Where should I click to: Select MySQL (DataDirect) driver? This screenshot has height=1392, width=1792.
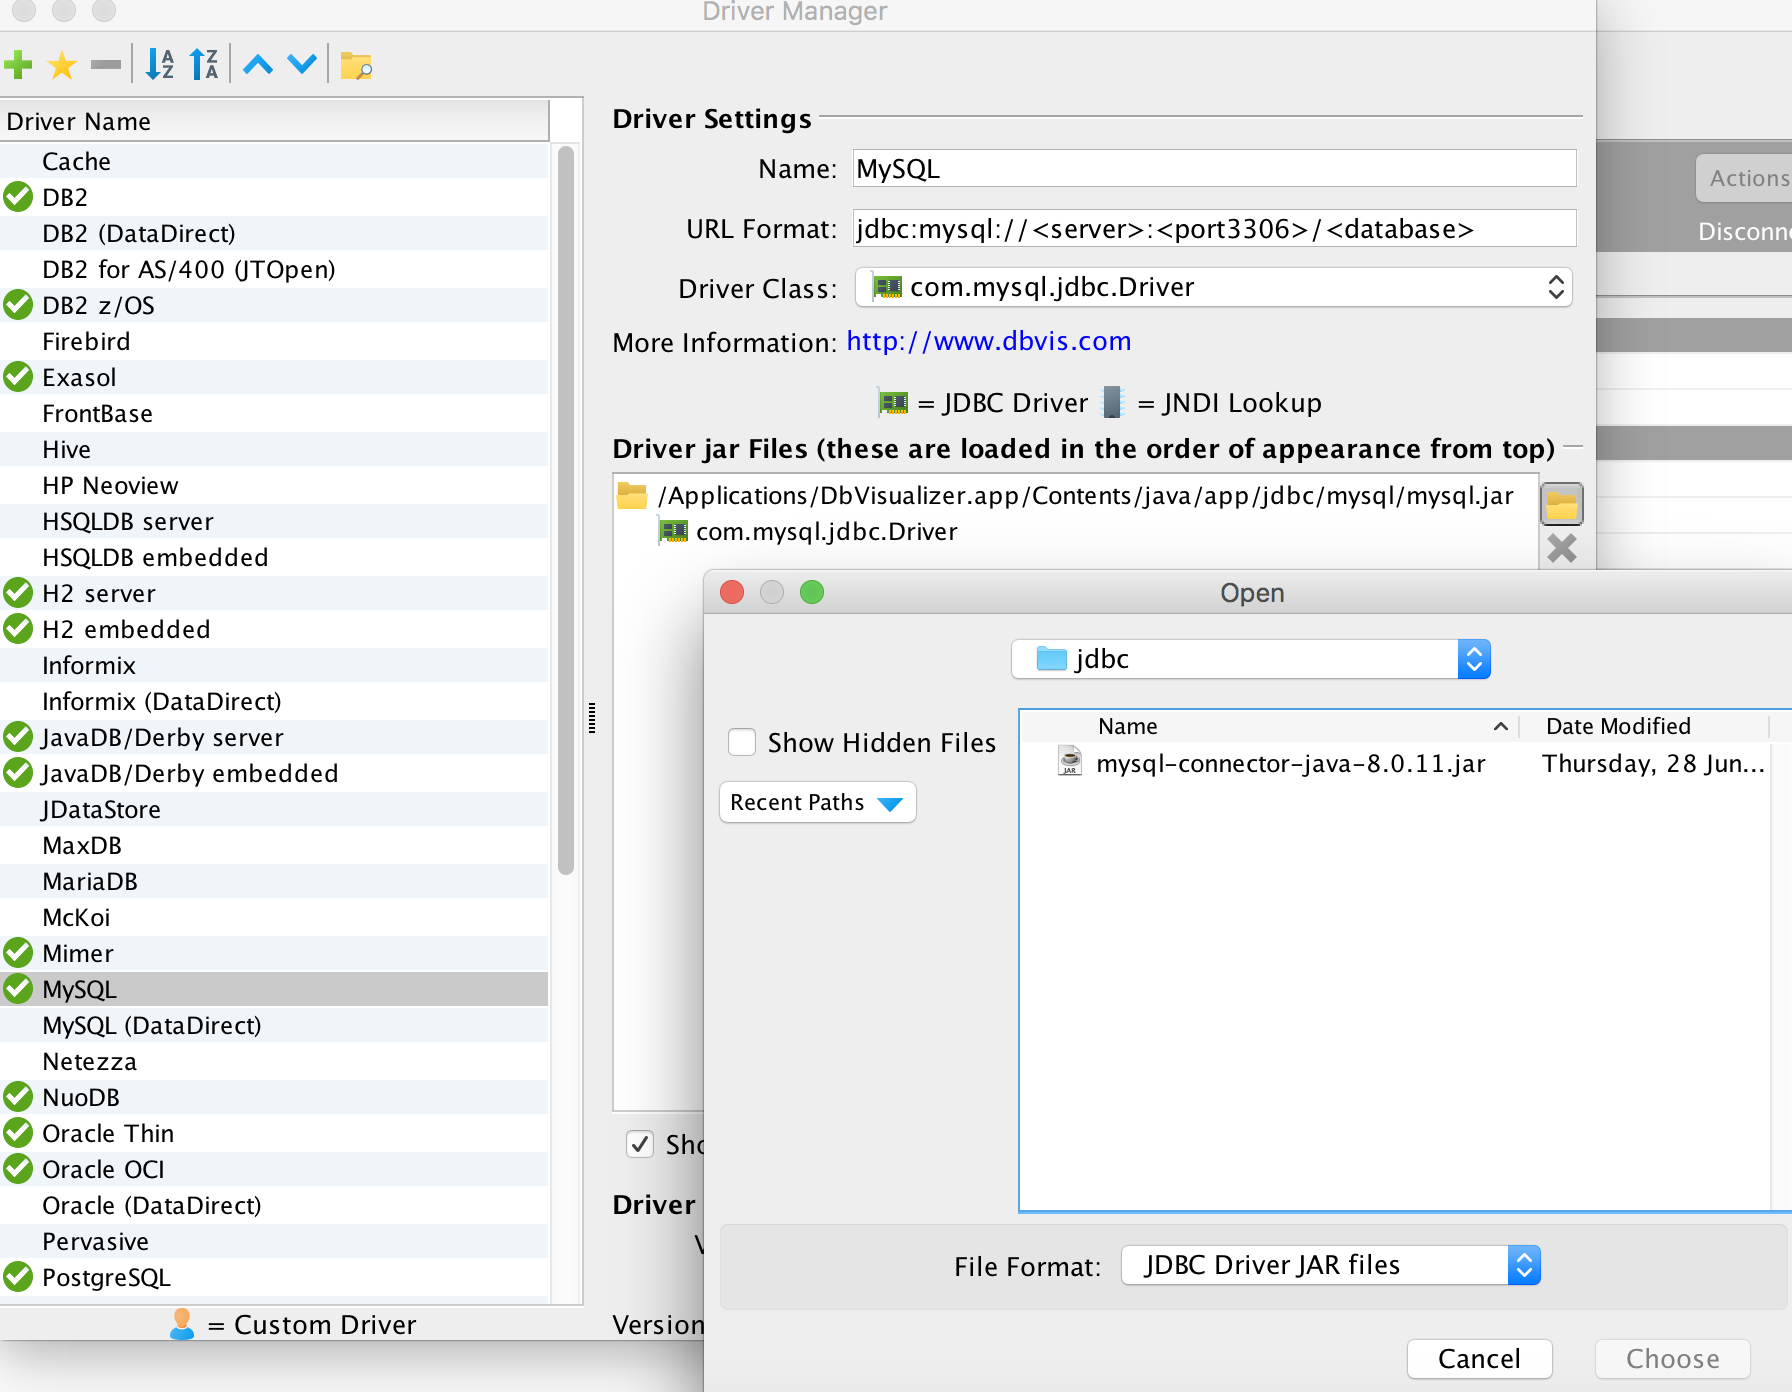[274, 1025]
